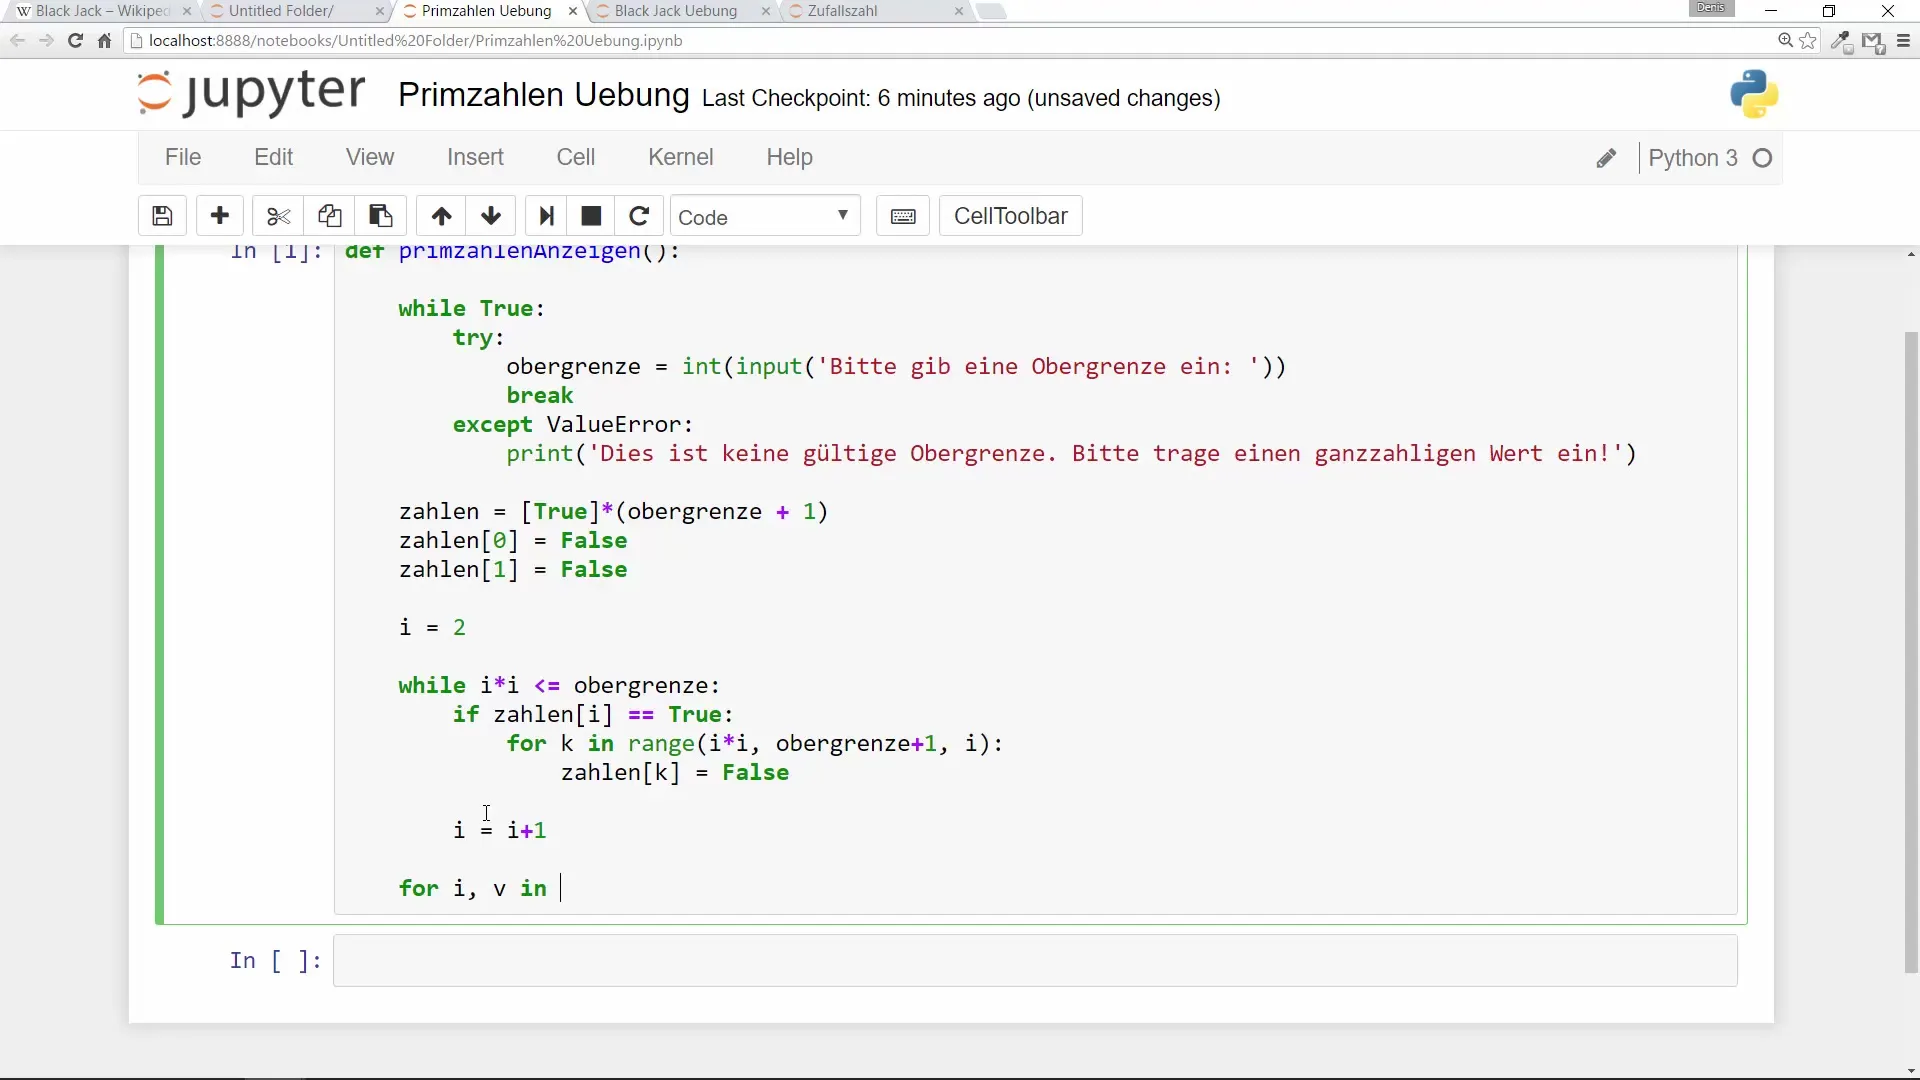
Task: Open browser zoom magnifier icon
Action: pos(1785,41)
